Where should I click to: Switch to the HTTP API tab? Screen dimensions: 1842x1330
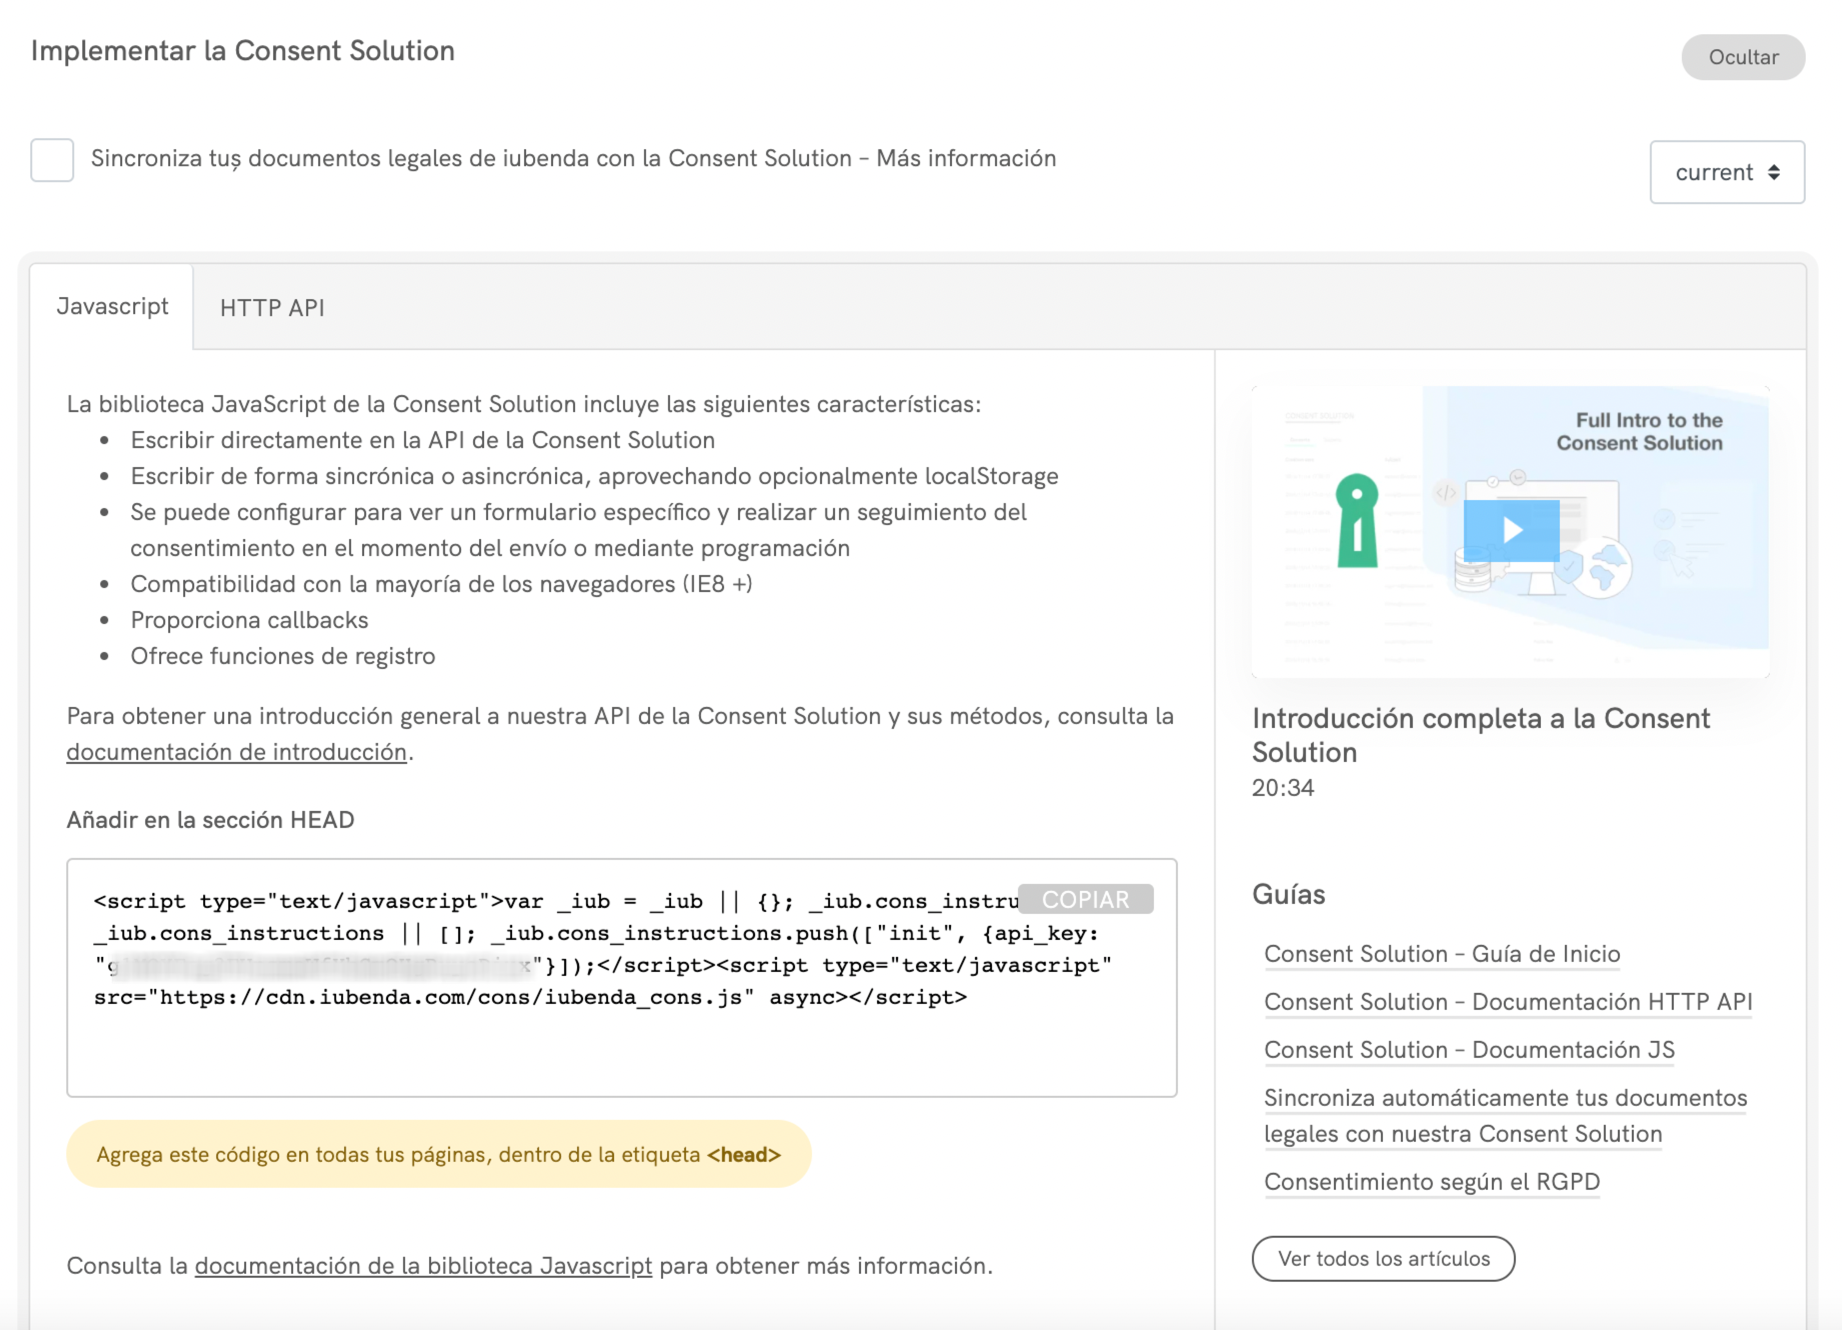[272, 308]
